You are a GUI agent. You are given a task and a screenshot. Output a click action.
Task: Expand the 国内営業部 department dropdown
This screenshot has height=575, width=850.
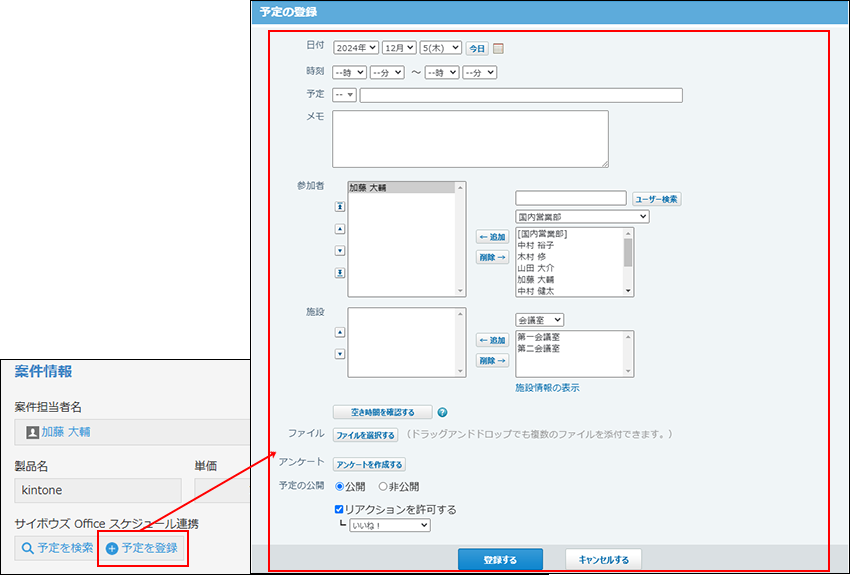coord(582,216)
